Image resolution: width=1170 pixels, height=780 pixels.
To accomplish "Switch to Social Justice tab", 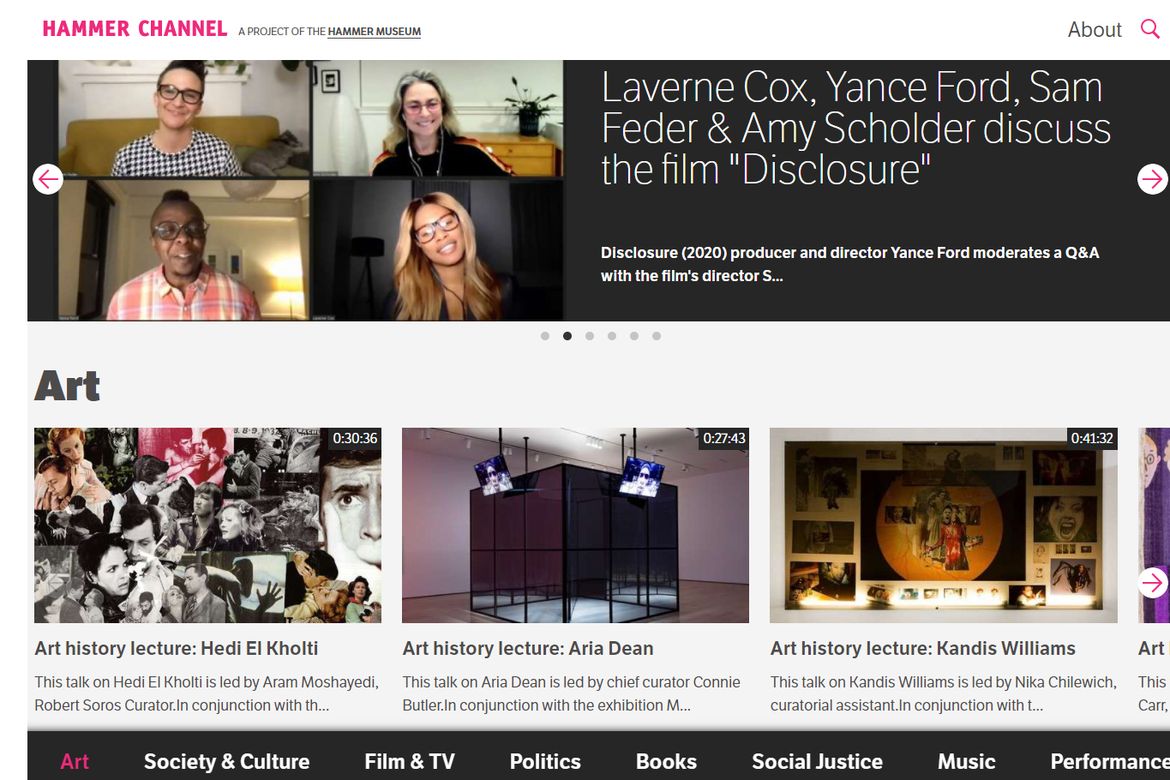I will 817,761.
